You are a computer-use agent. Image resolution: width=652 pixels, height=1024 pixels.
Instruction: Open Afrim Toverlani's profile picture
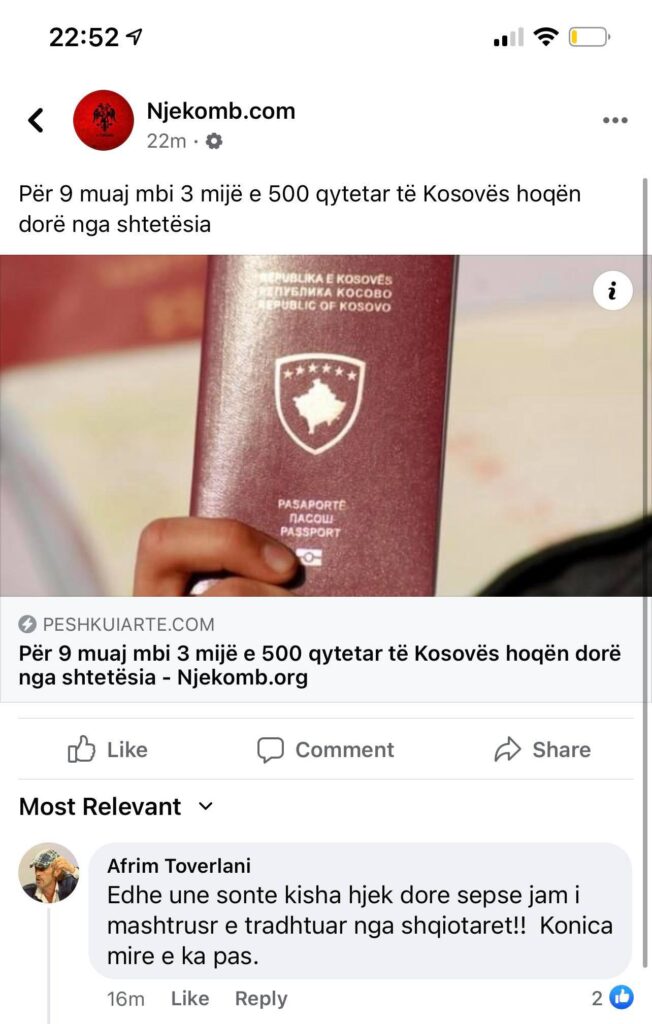click(49, 872)
